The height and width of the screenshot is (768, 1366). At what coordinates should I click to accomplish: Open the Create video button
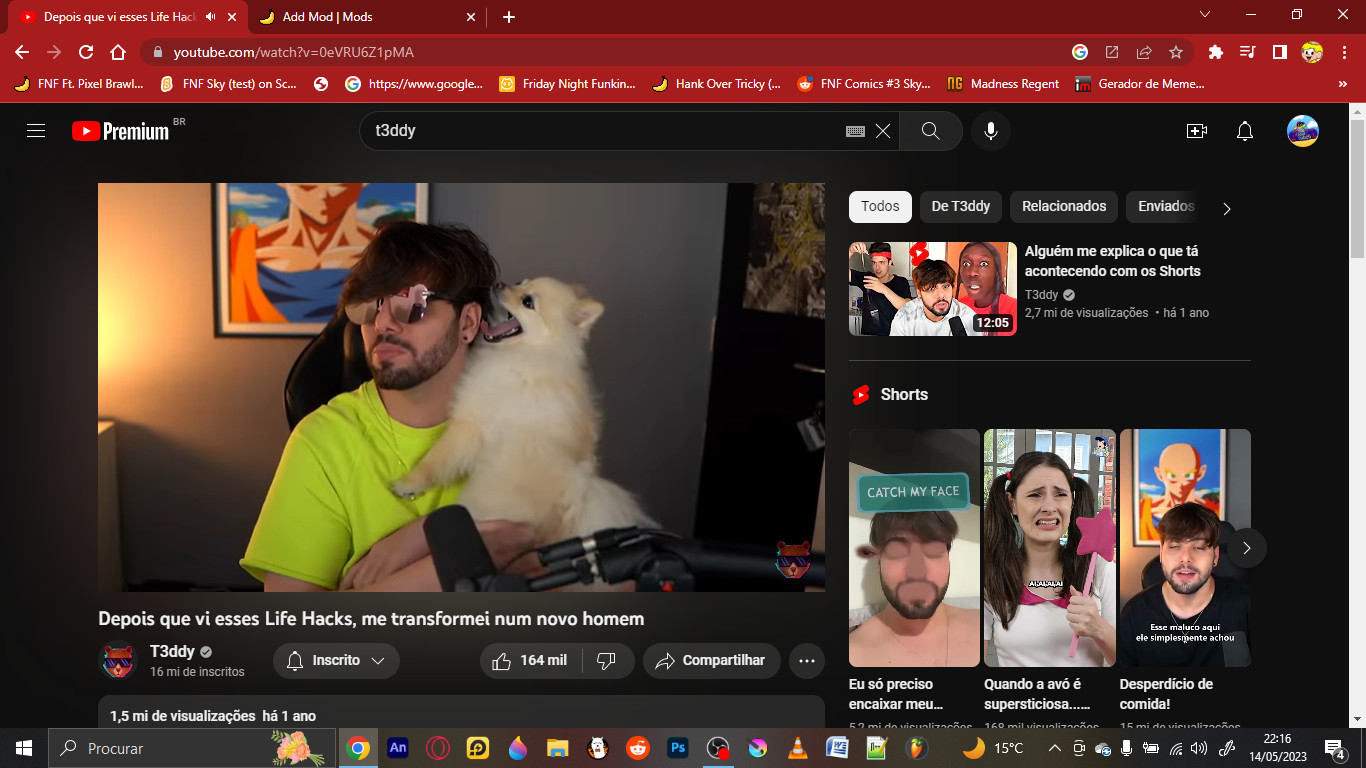pos(1197,131)
